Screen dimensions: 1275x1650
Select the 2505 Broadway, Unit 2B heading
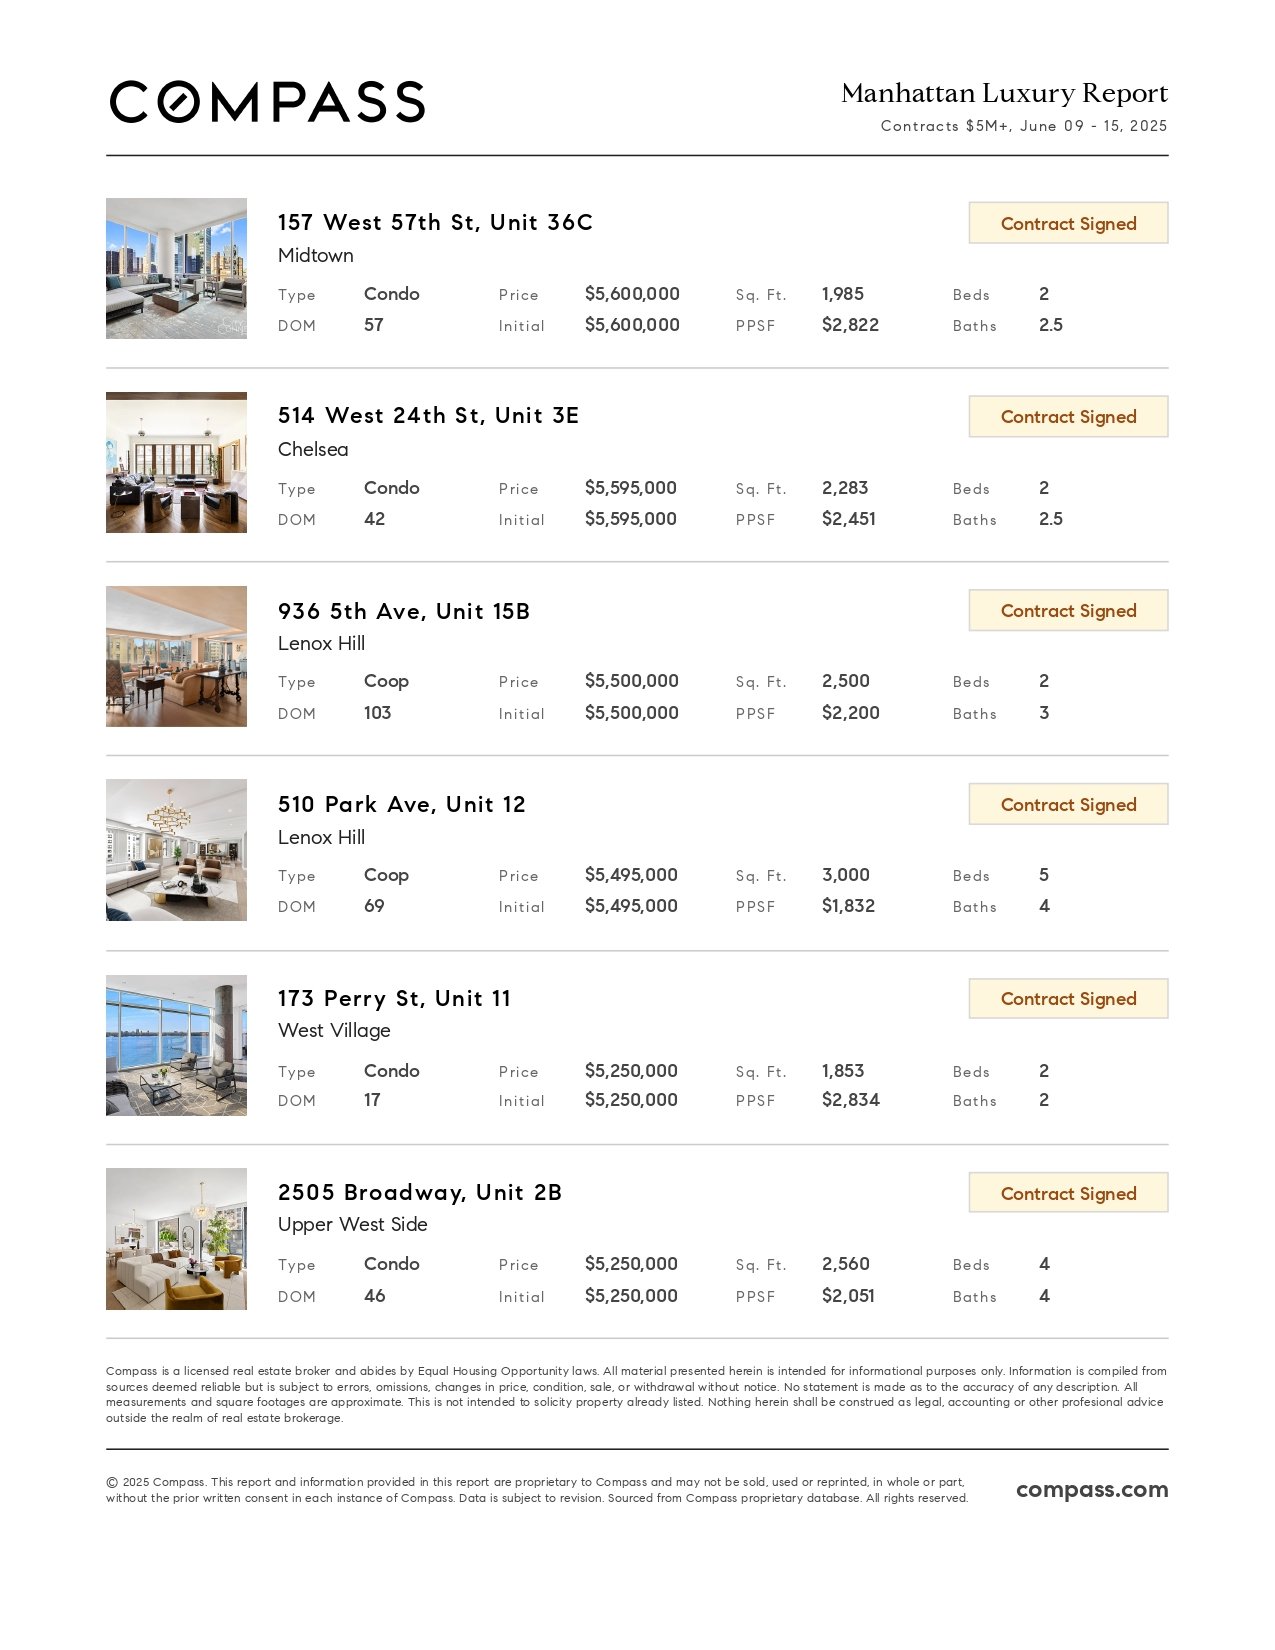(x=420, y=1192)
